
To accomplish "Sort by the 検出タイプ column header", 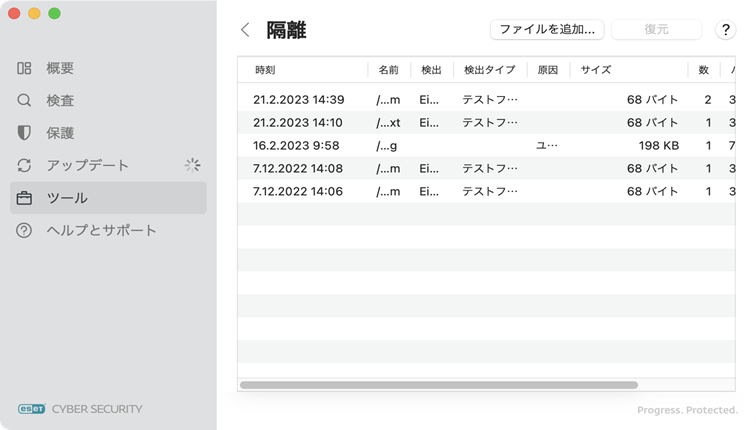I will 489,70.
